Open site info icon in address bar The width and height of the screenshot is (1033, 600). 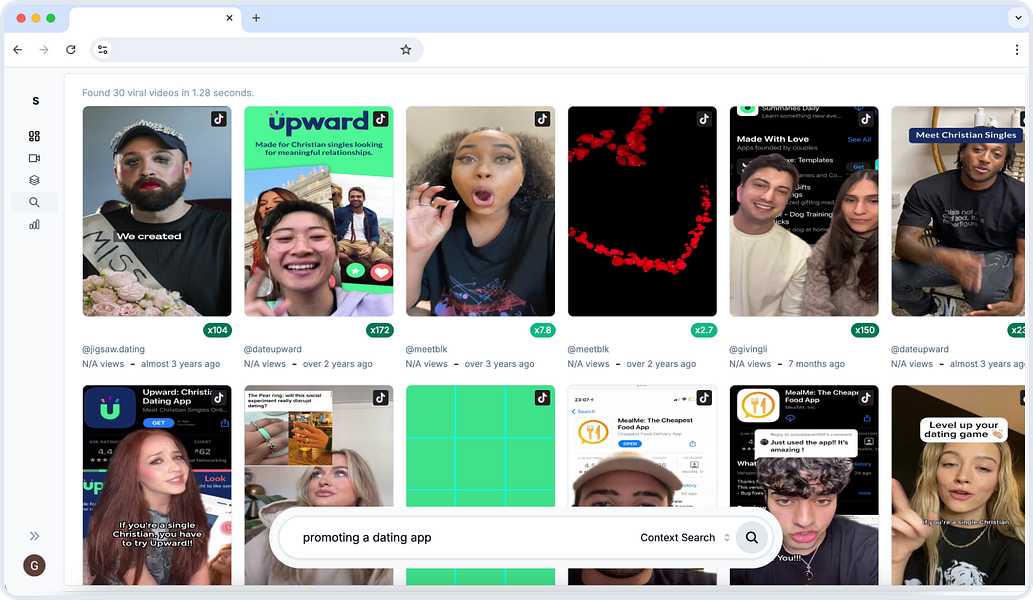102,49
